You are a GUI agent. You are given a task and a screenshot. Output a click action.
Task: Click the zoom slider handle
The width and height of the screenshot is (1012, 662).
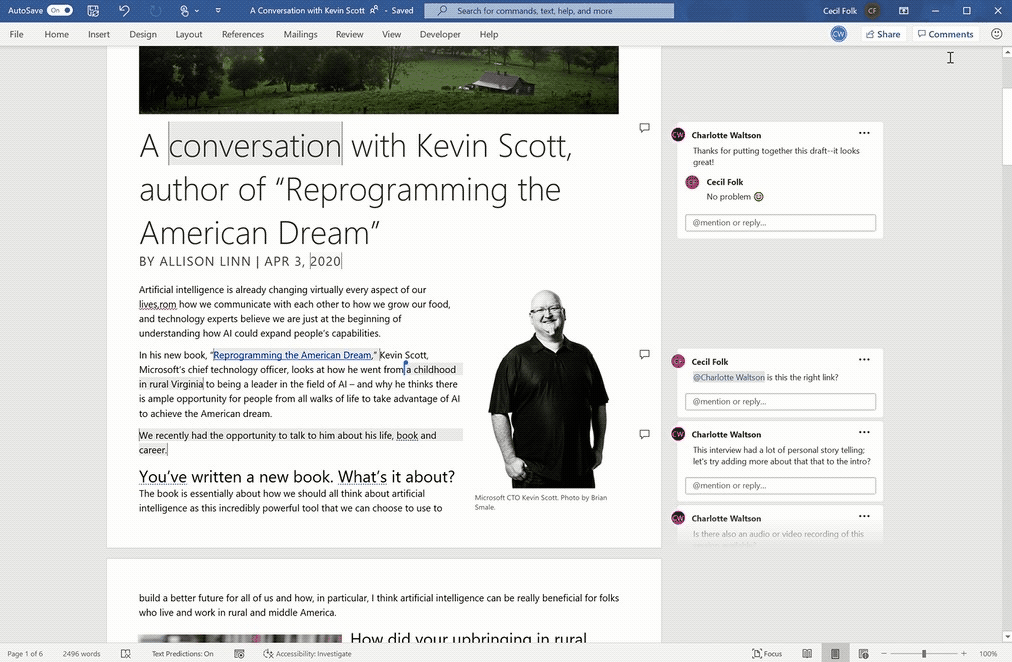pyautogui.click(x=924, y=654)
